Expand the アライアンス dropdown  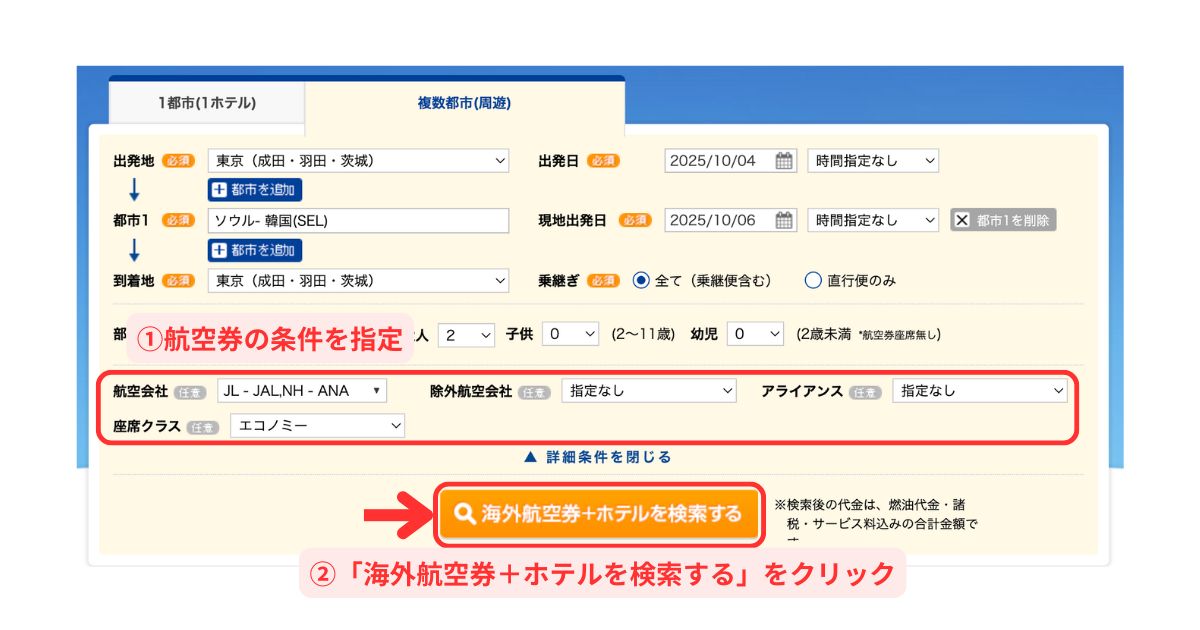980,391
